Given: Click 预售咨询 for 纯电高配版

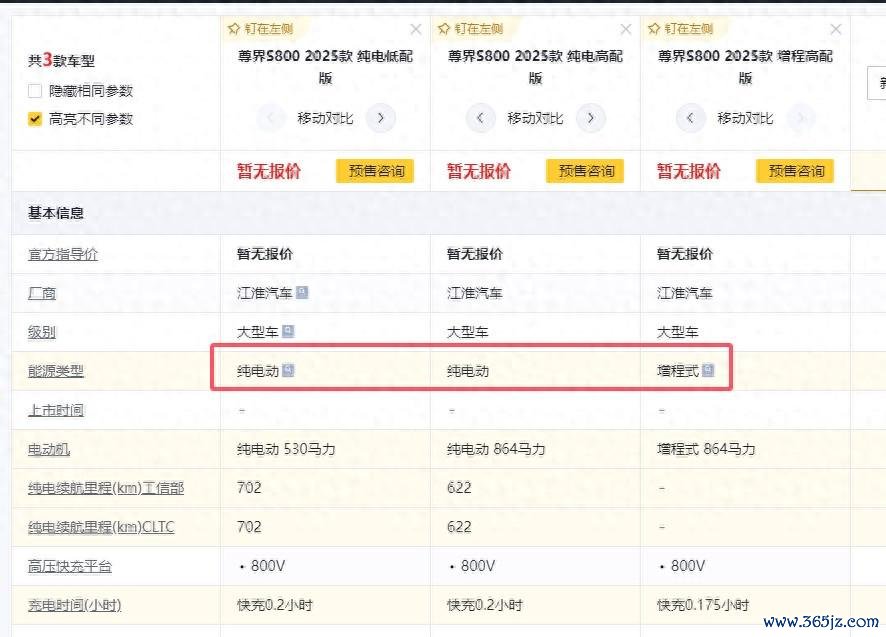Looking at the screenshot, I should [585, 171].
